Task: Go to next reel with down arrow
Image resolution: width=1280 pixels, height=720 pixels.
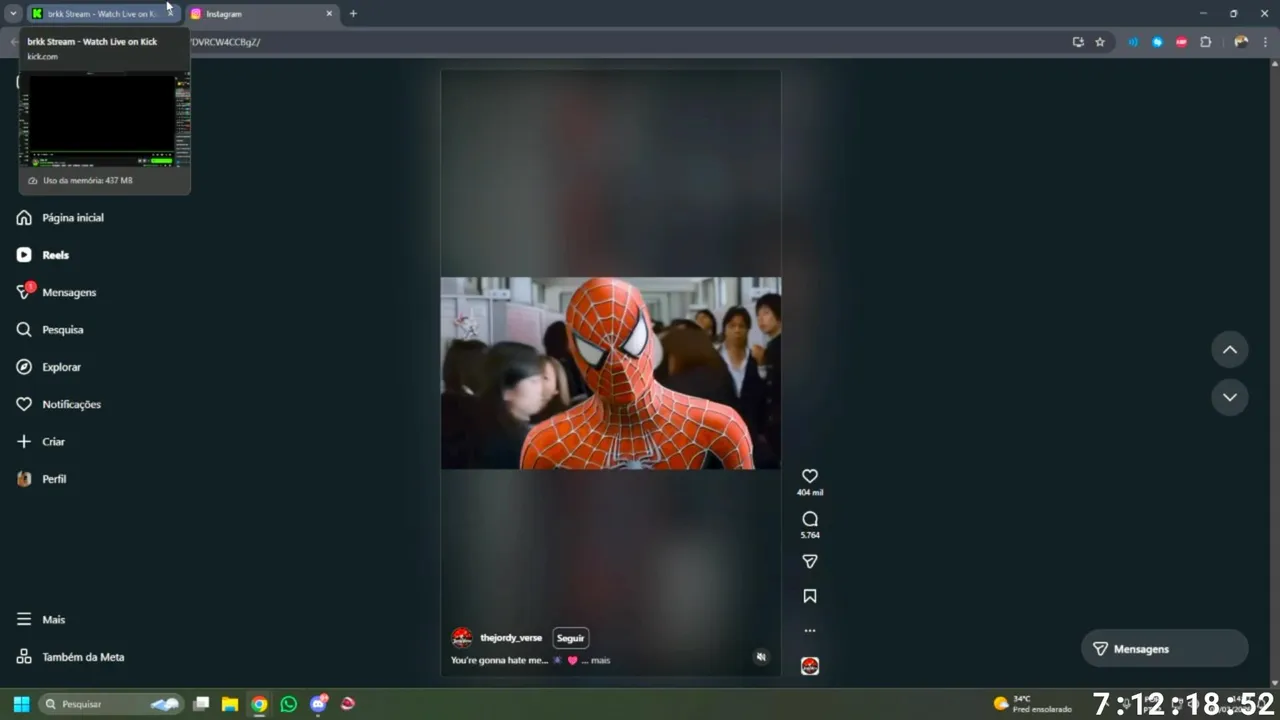Action: 1230,397
